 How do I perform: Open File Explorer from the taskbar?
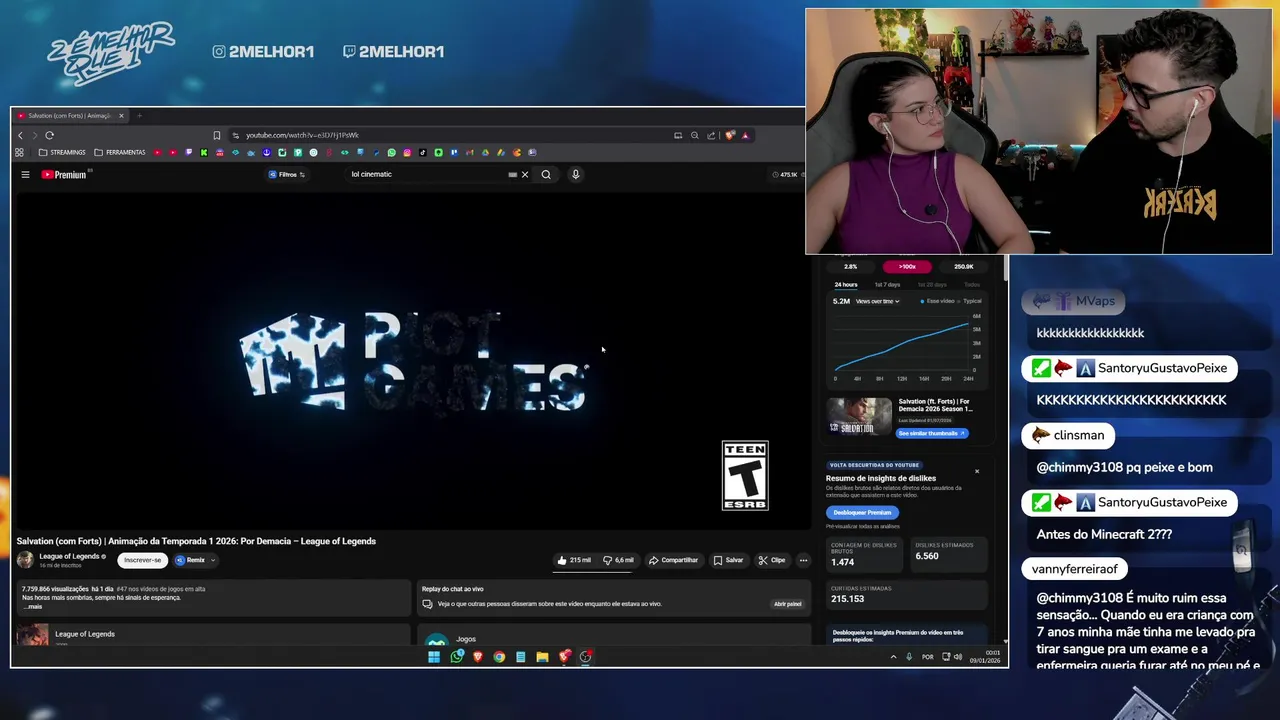(x=542, y=657)
